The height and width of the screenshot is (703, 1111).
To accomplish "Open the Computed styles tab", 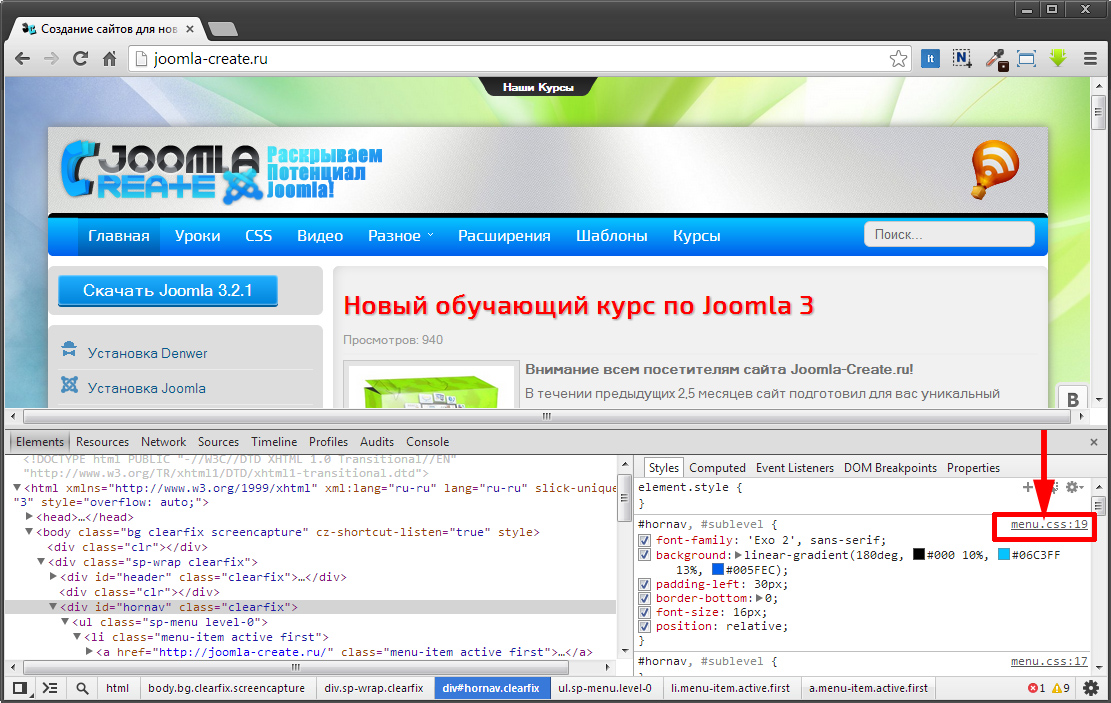I will pos(717,468).
